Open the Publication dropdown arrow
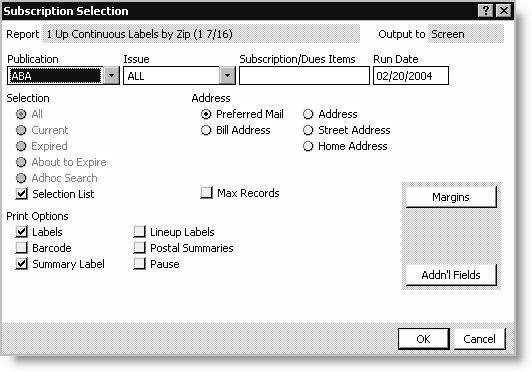The width and height of the screenshot is (532, 372). coord(111,75)
